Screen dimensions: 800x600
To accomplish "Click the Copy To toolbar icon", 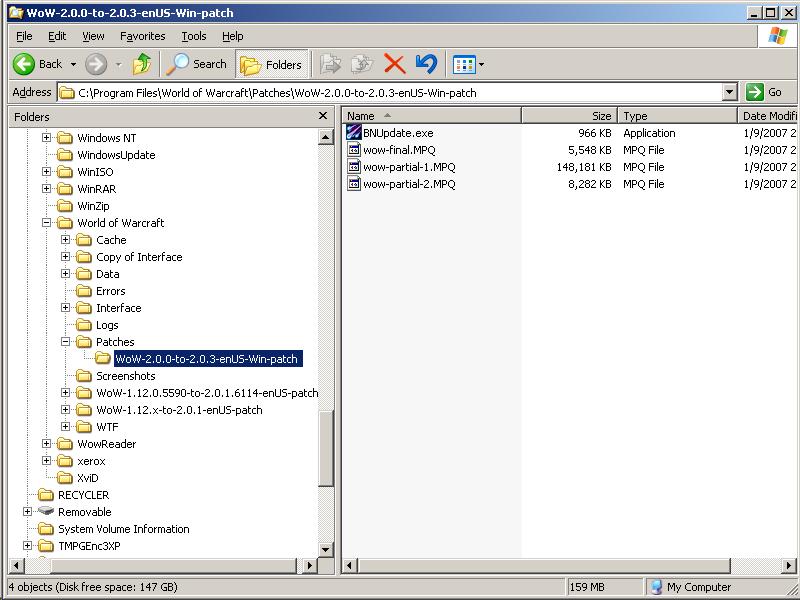I will (362, 64).
